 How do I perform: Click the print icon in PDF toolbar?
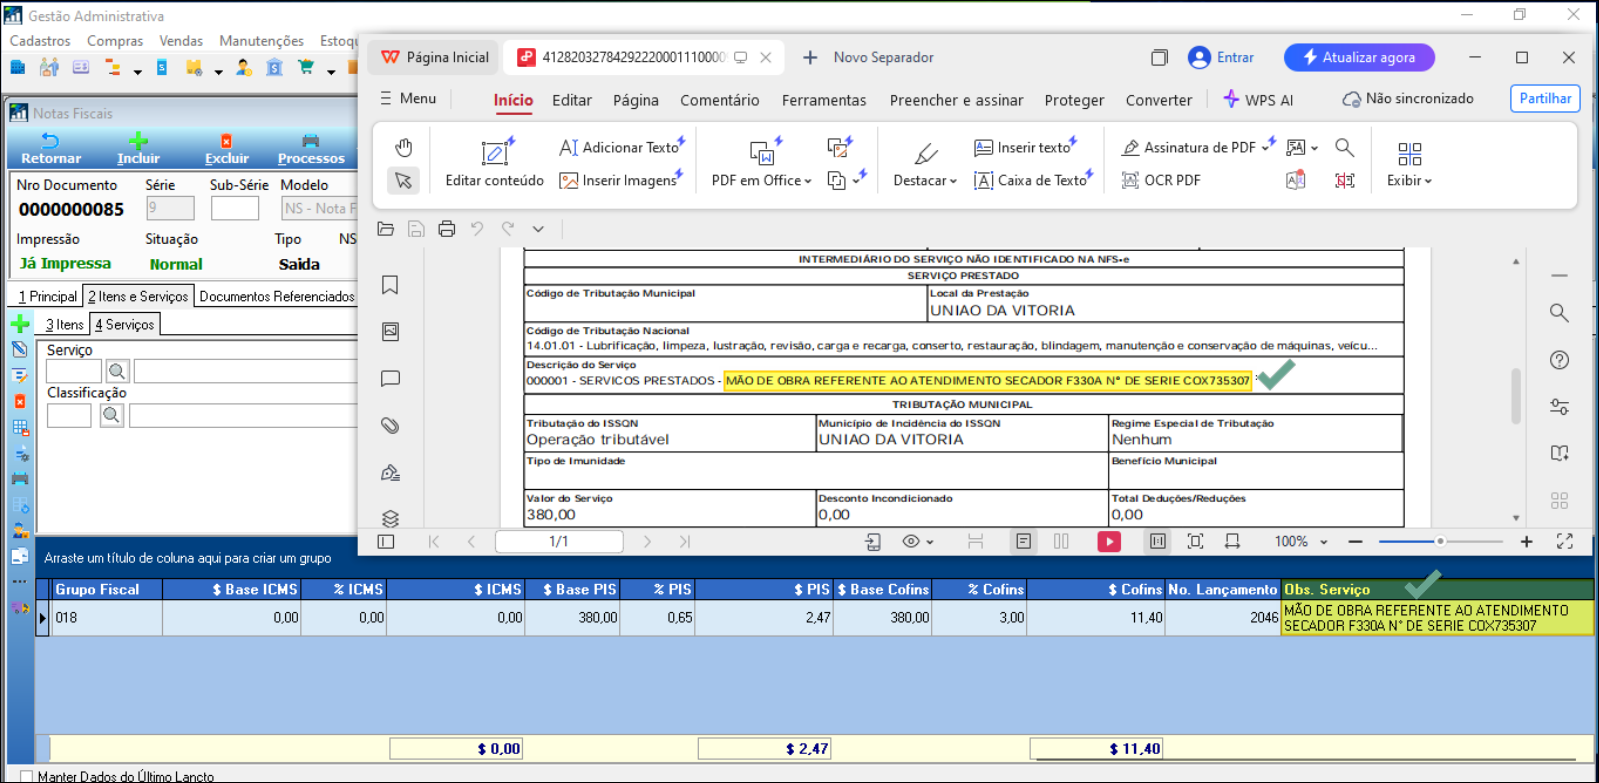tap(447, 229)
